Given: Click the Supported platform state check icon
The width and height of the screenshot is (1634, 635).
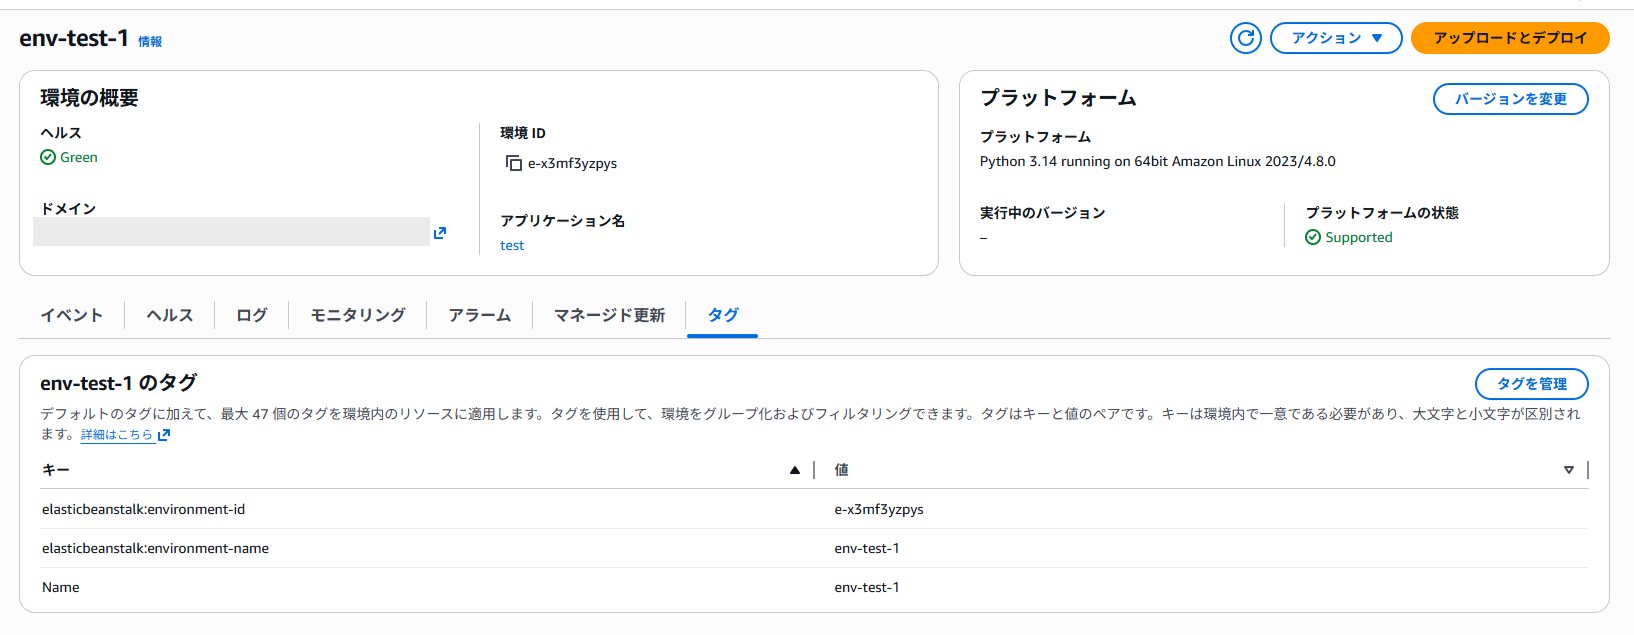Looking at the screenshot, I should pos(1313,237).
